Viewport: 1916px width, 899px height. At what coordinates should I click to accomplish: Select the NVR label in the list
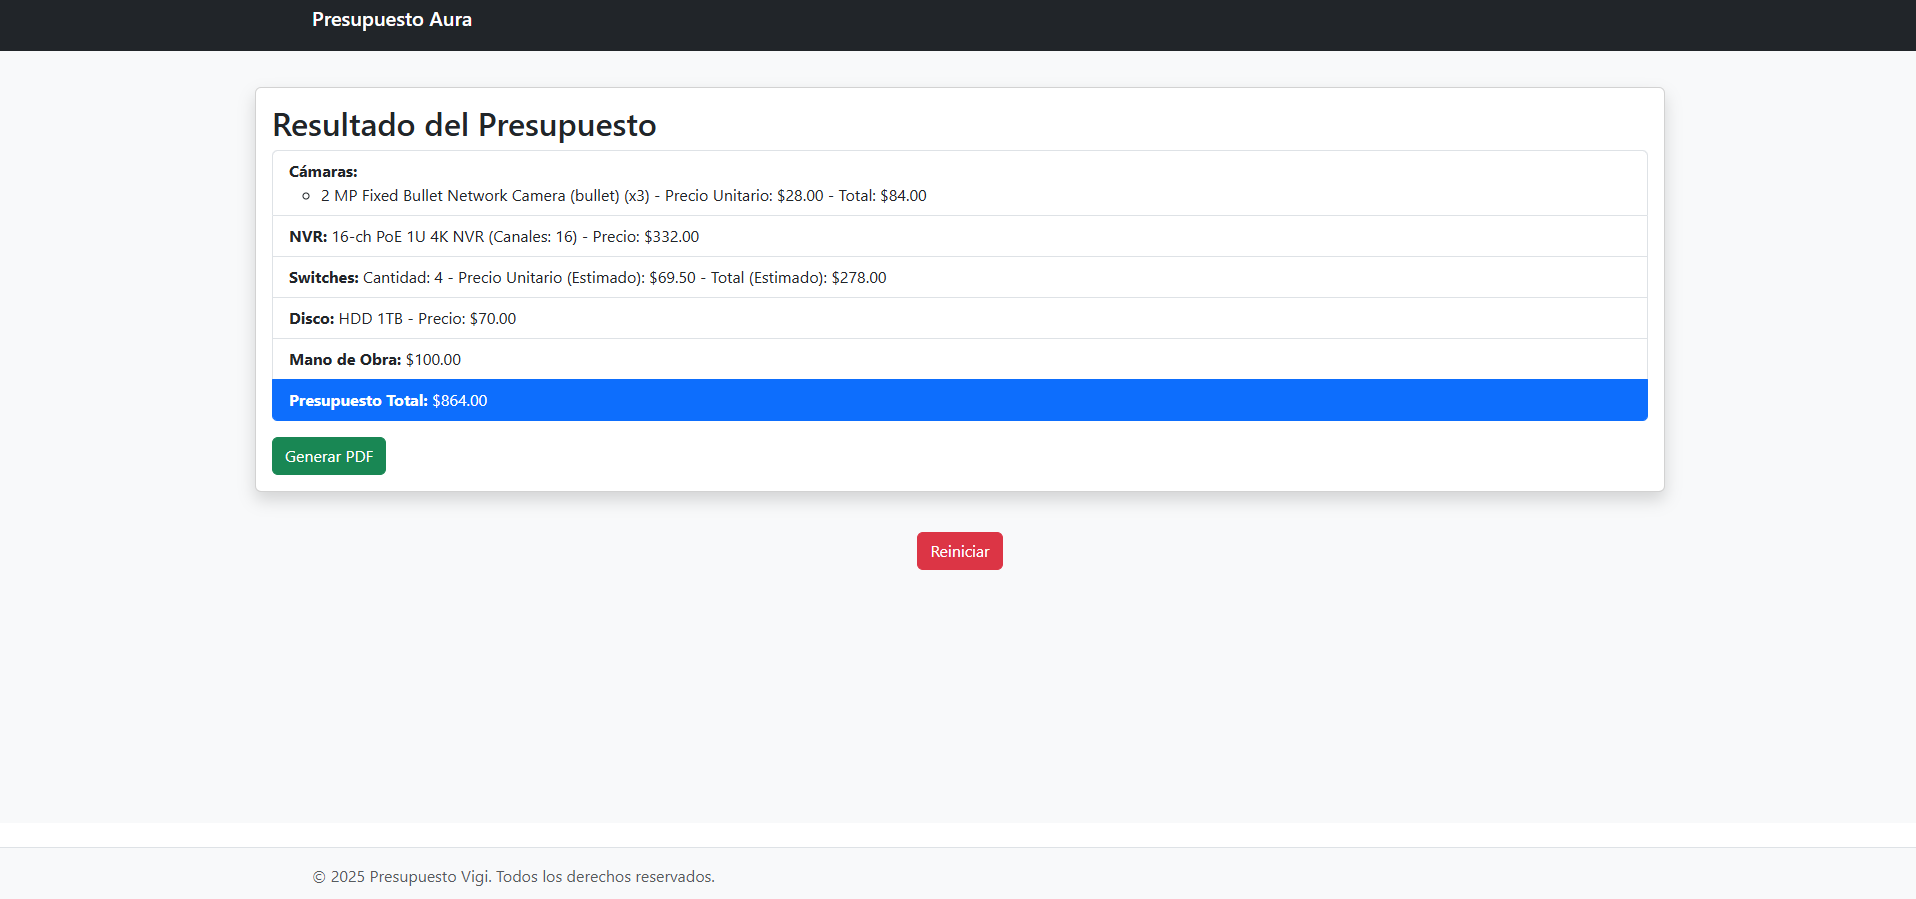click(308, 237)
